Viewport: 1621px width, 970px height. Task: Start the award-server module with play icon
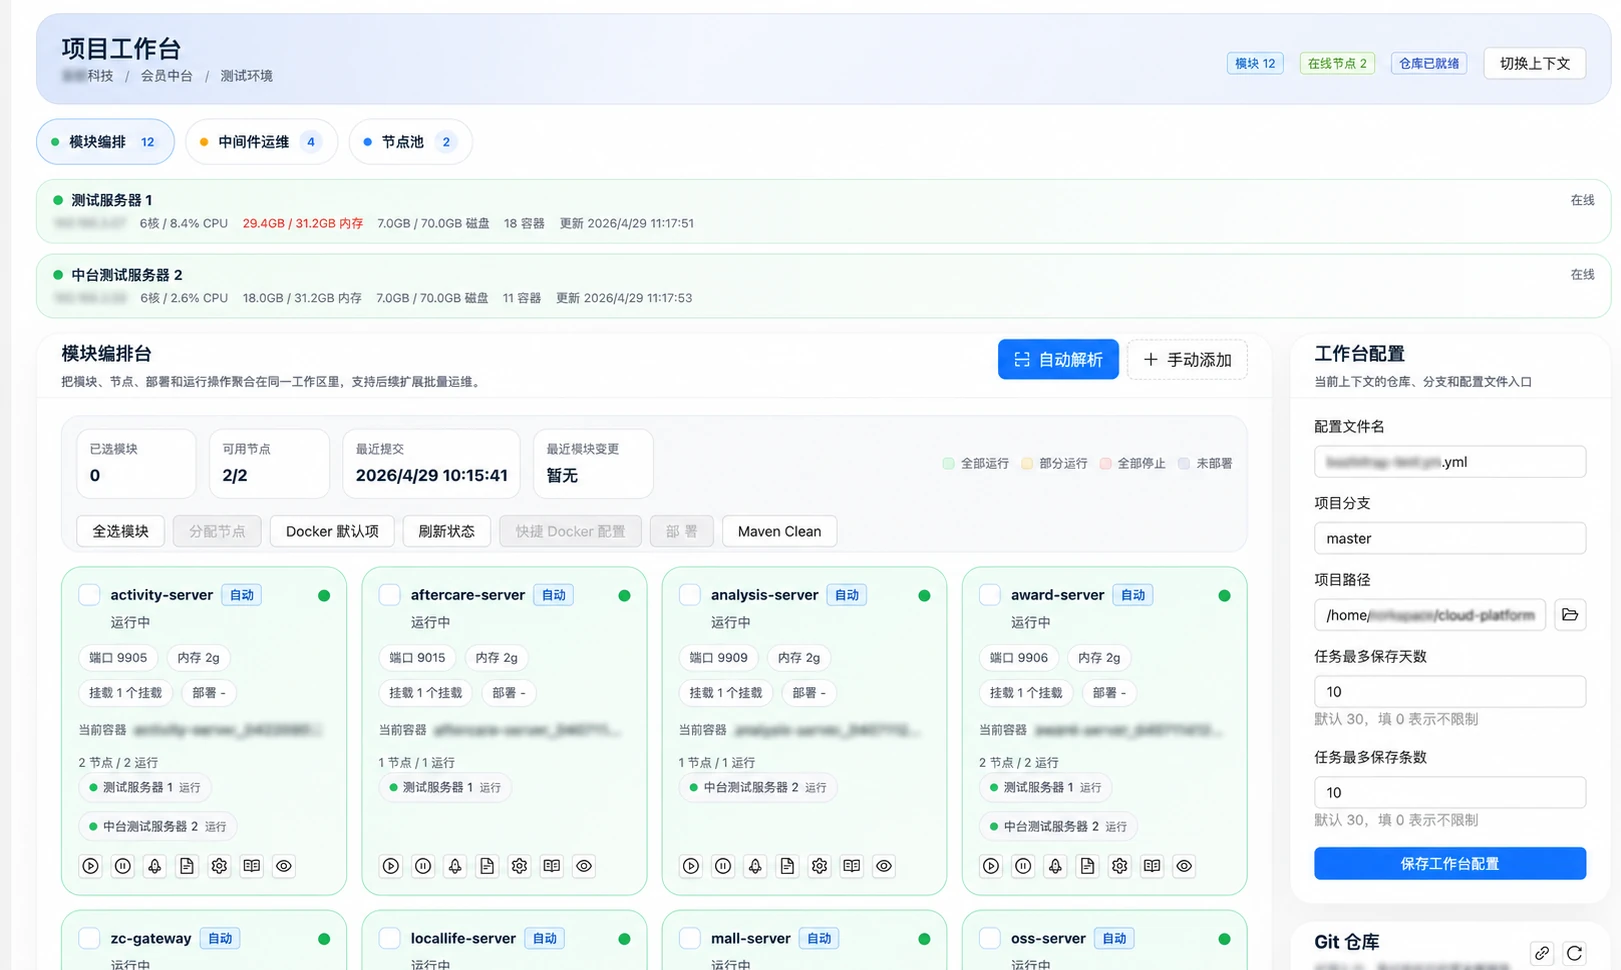click(x=991, y=866)
